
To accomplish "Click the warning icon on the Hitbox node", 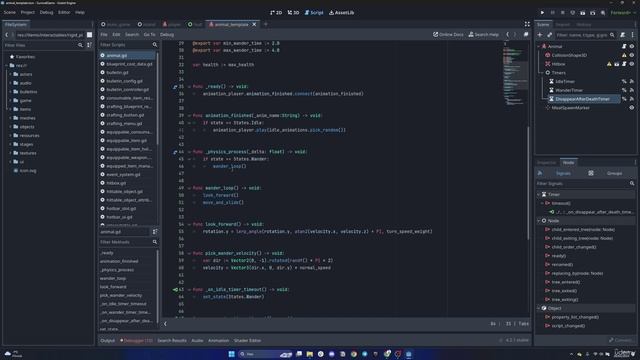I will click(609, 64).
